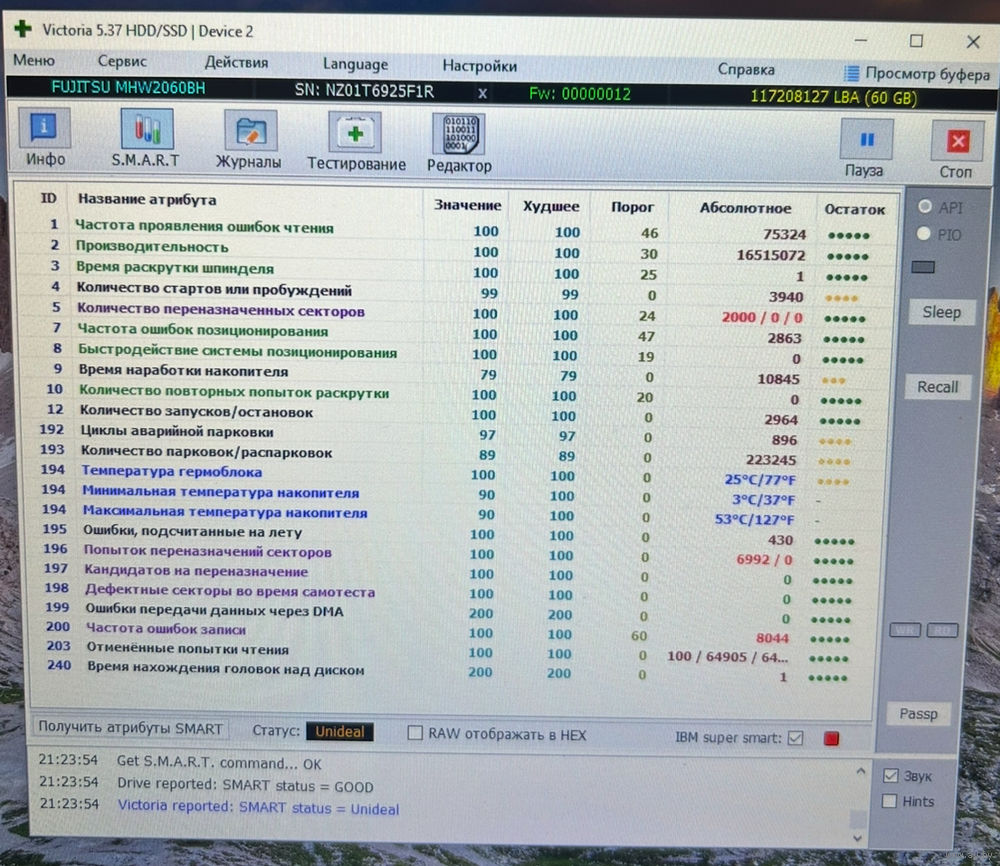Image resolution: width=1000 pixels, height=866 pixels.
Task: Click the Sleep button
Action: [941, 312]
